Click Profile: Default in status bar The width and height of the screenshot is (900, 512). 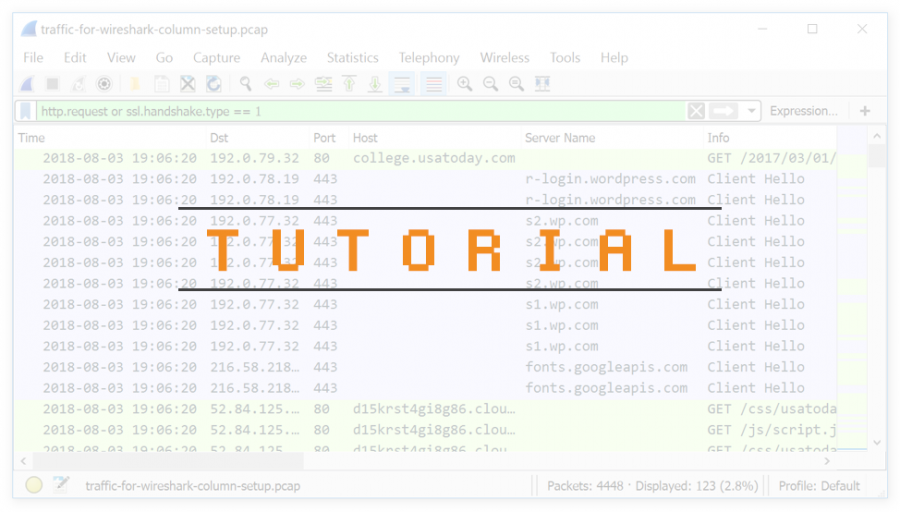819,486
